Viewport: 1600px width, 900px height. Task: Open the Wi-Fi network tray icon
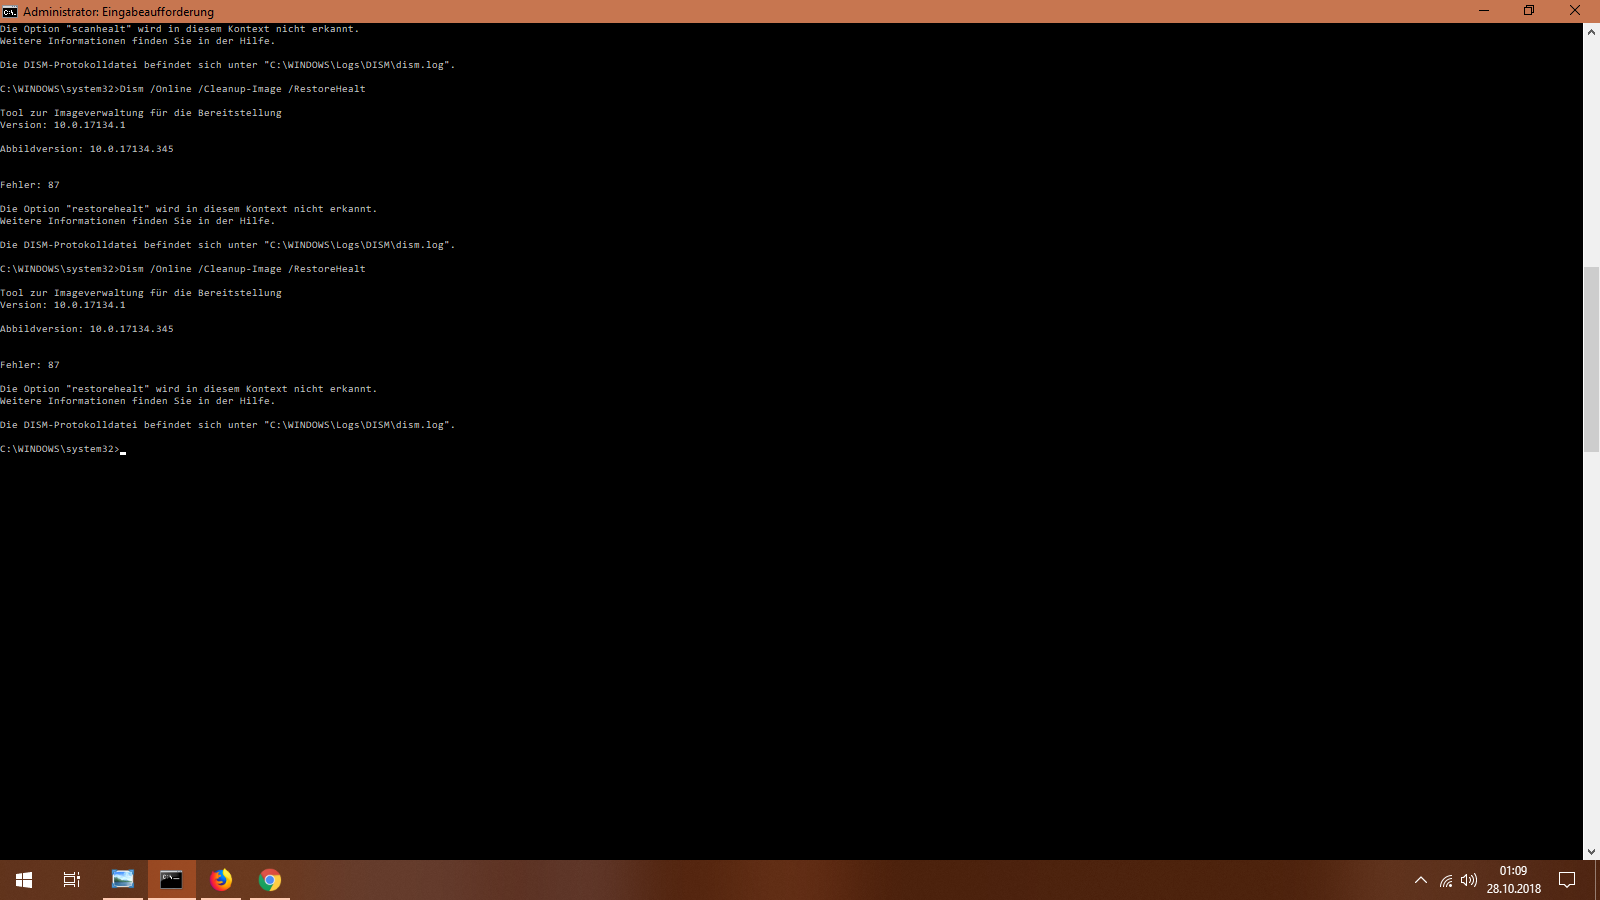coord(1446,880)
